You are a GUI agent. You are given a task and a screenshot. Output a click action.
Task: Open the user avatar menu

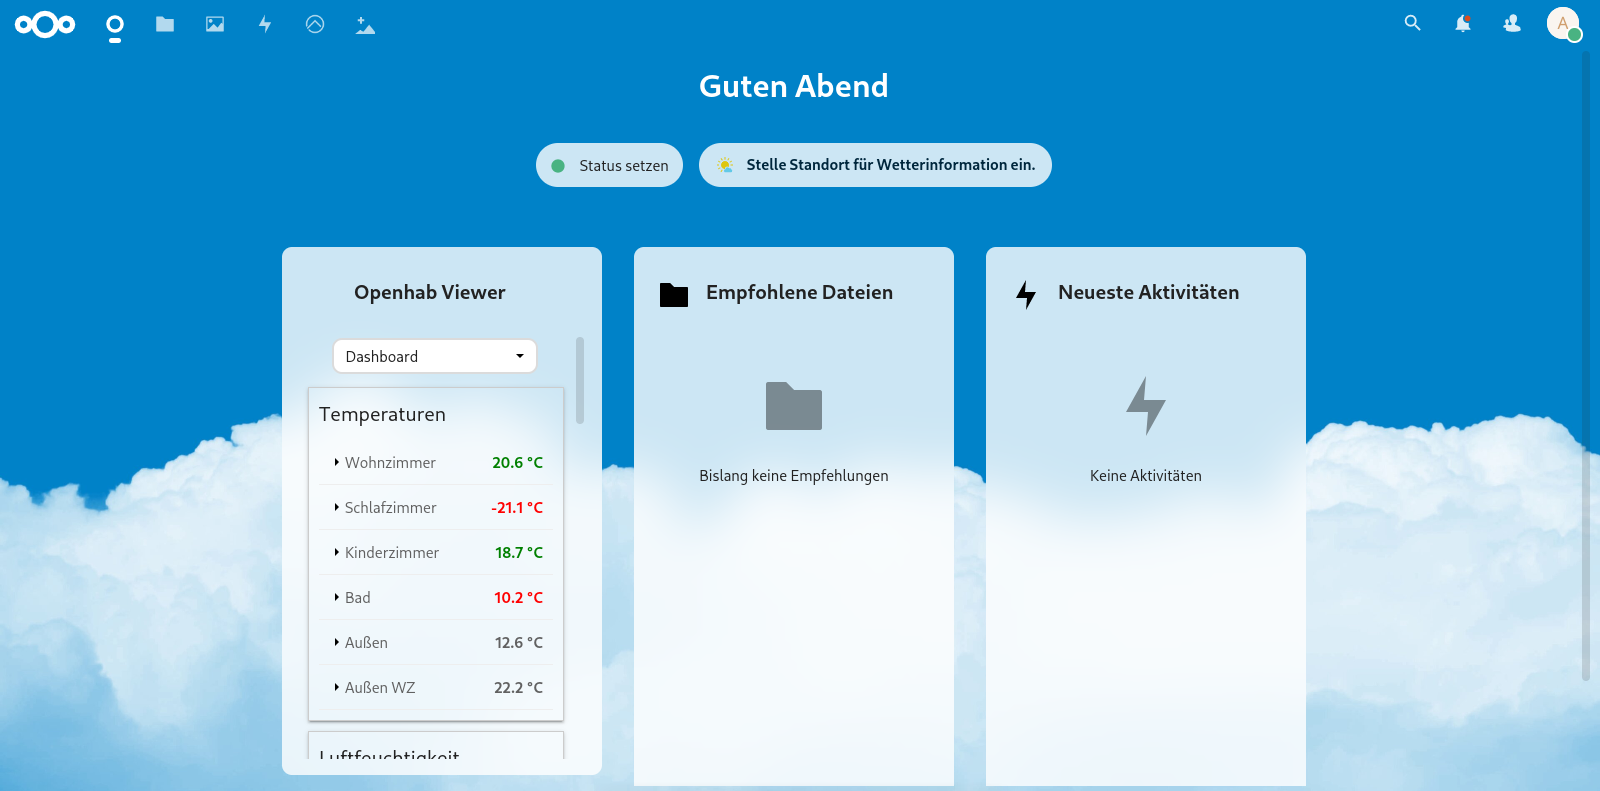pos(1563,23)
